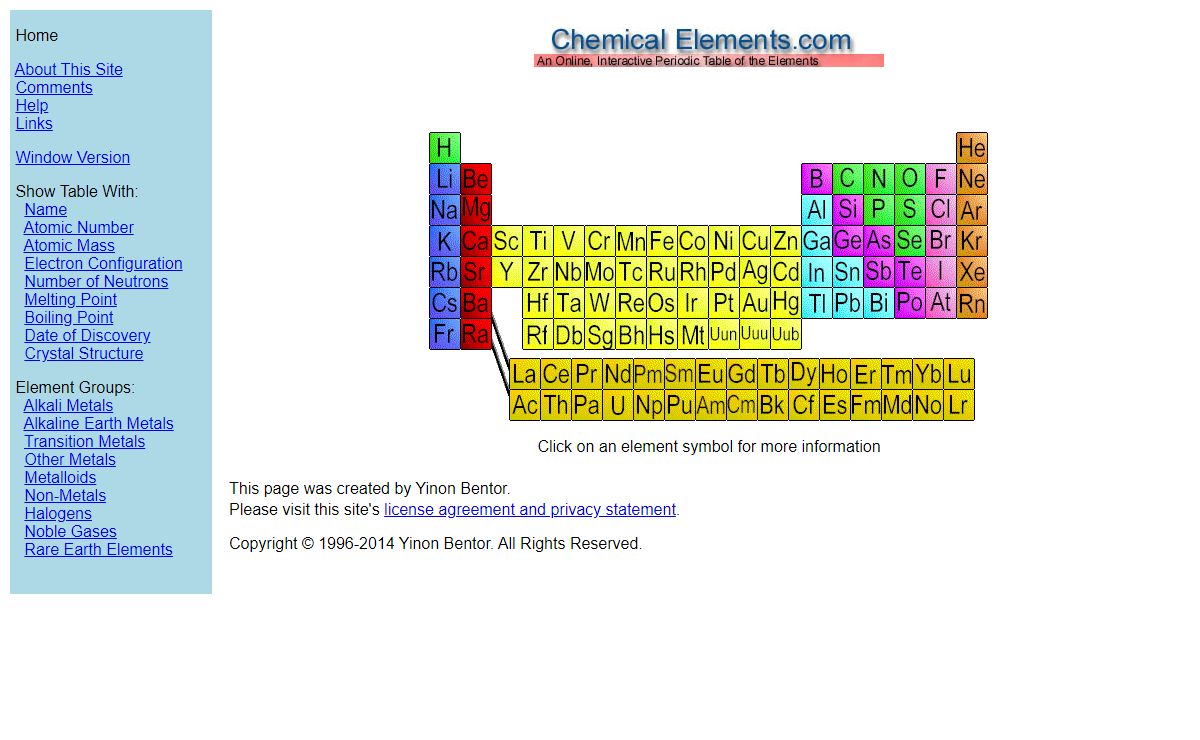Go to the Comments page

tap(54, 88)
